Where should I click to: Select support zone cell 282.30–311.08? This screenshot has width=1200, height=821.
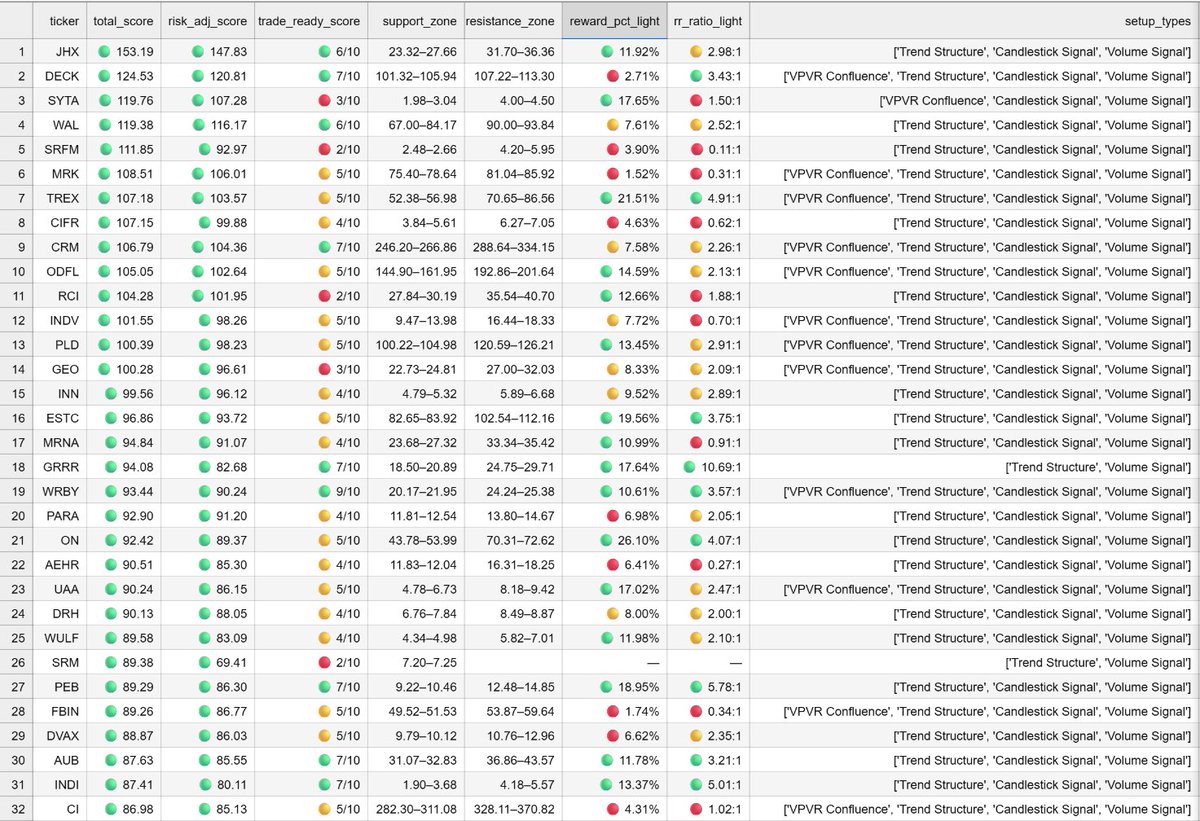coord(415,809)
